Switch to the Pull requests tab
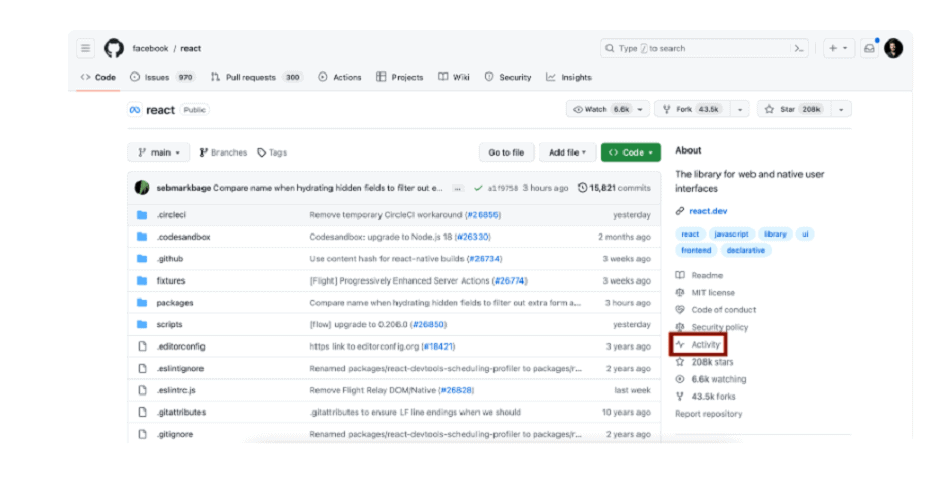 point(256,77)
